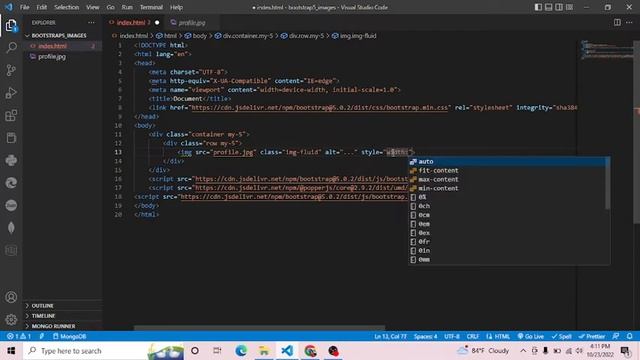Screen dimensions: 640x360
Task: Click Windows Start button
Action: coord(11,351)
